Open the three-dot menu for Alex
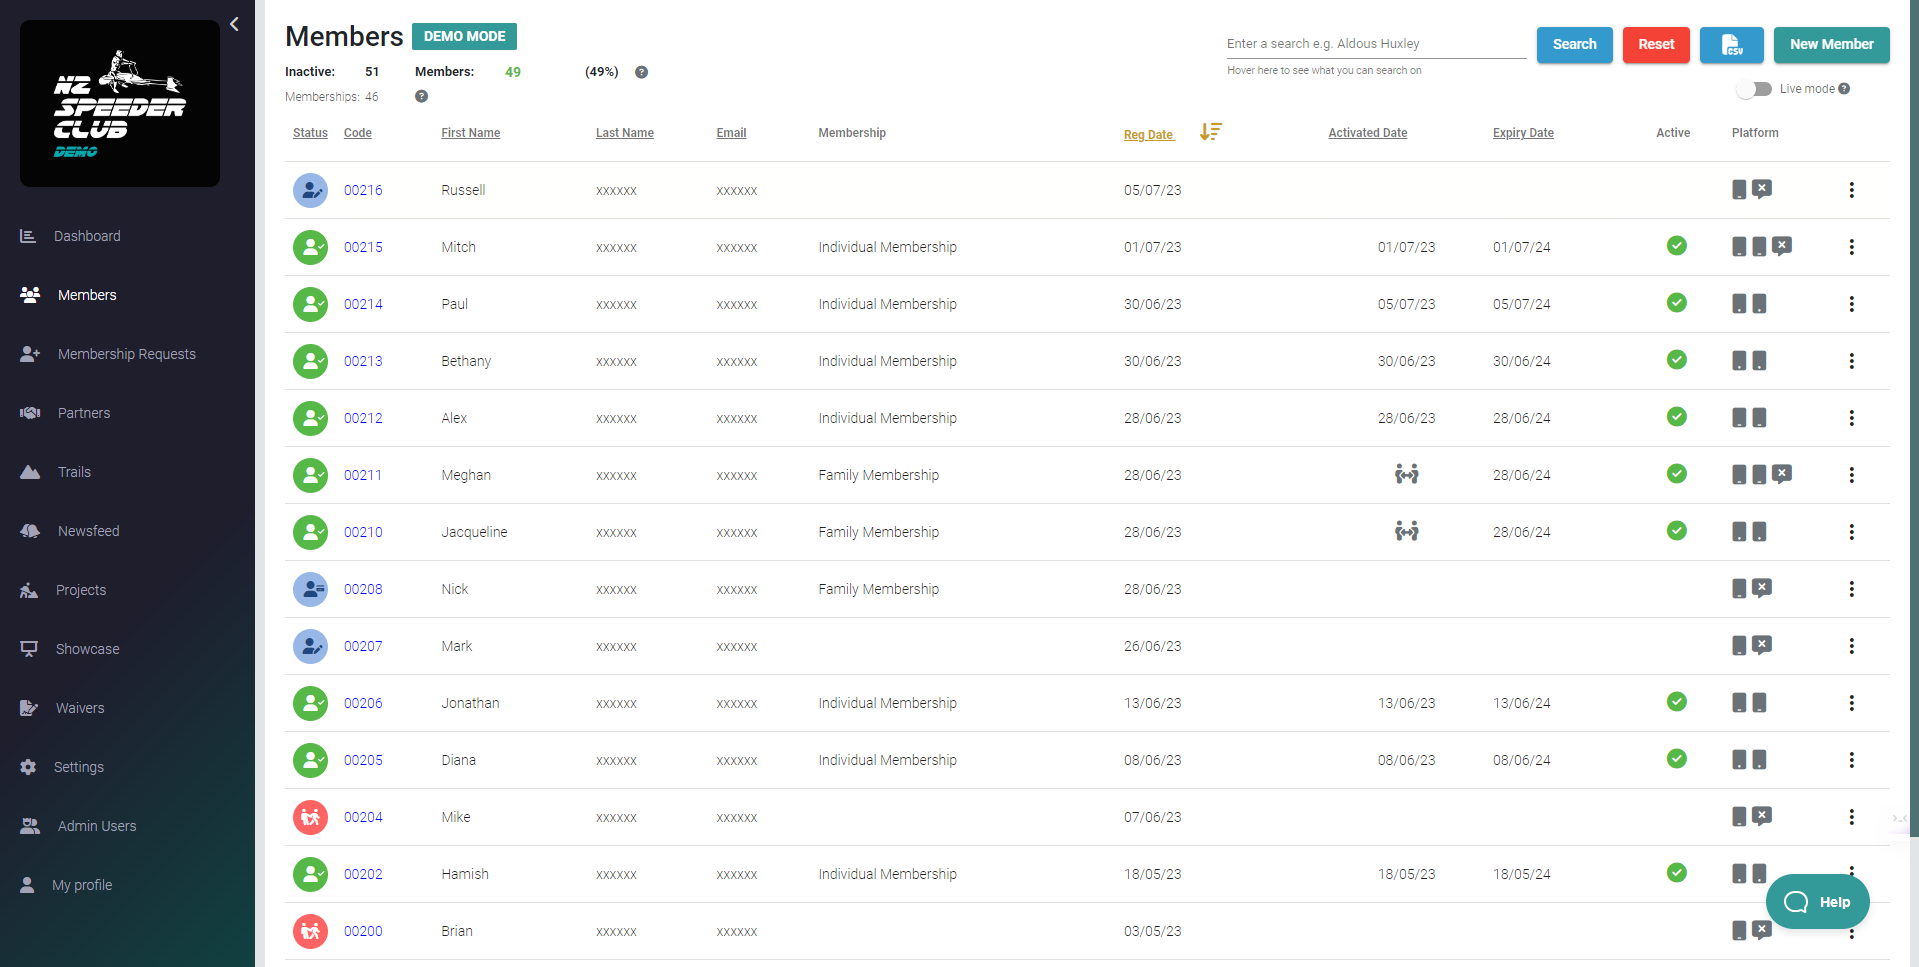Screen dimensions: 1919x967 (1851, 418)
